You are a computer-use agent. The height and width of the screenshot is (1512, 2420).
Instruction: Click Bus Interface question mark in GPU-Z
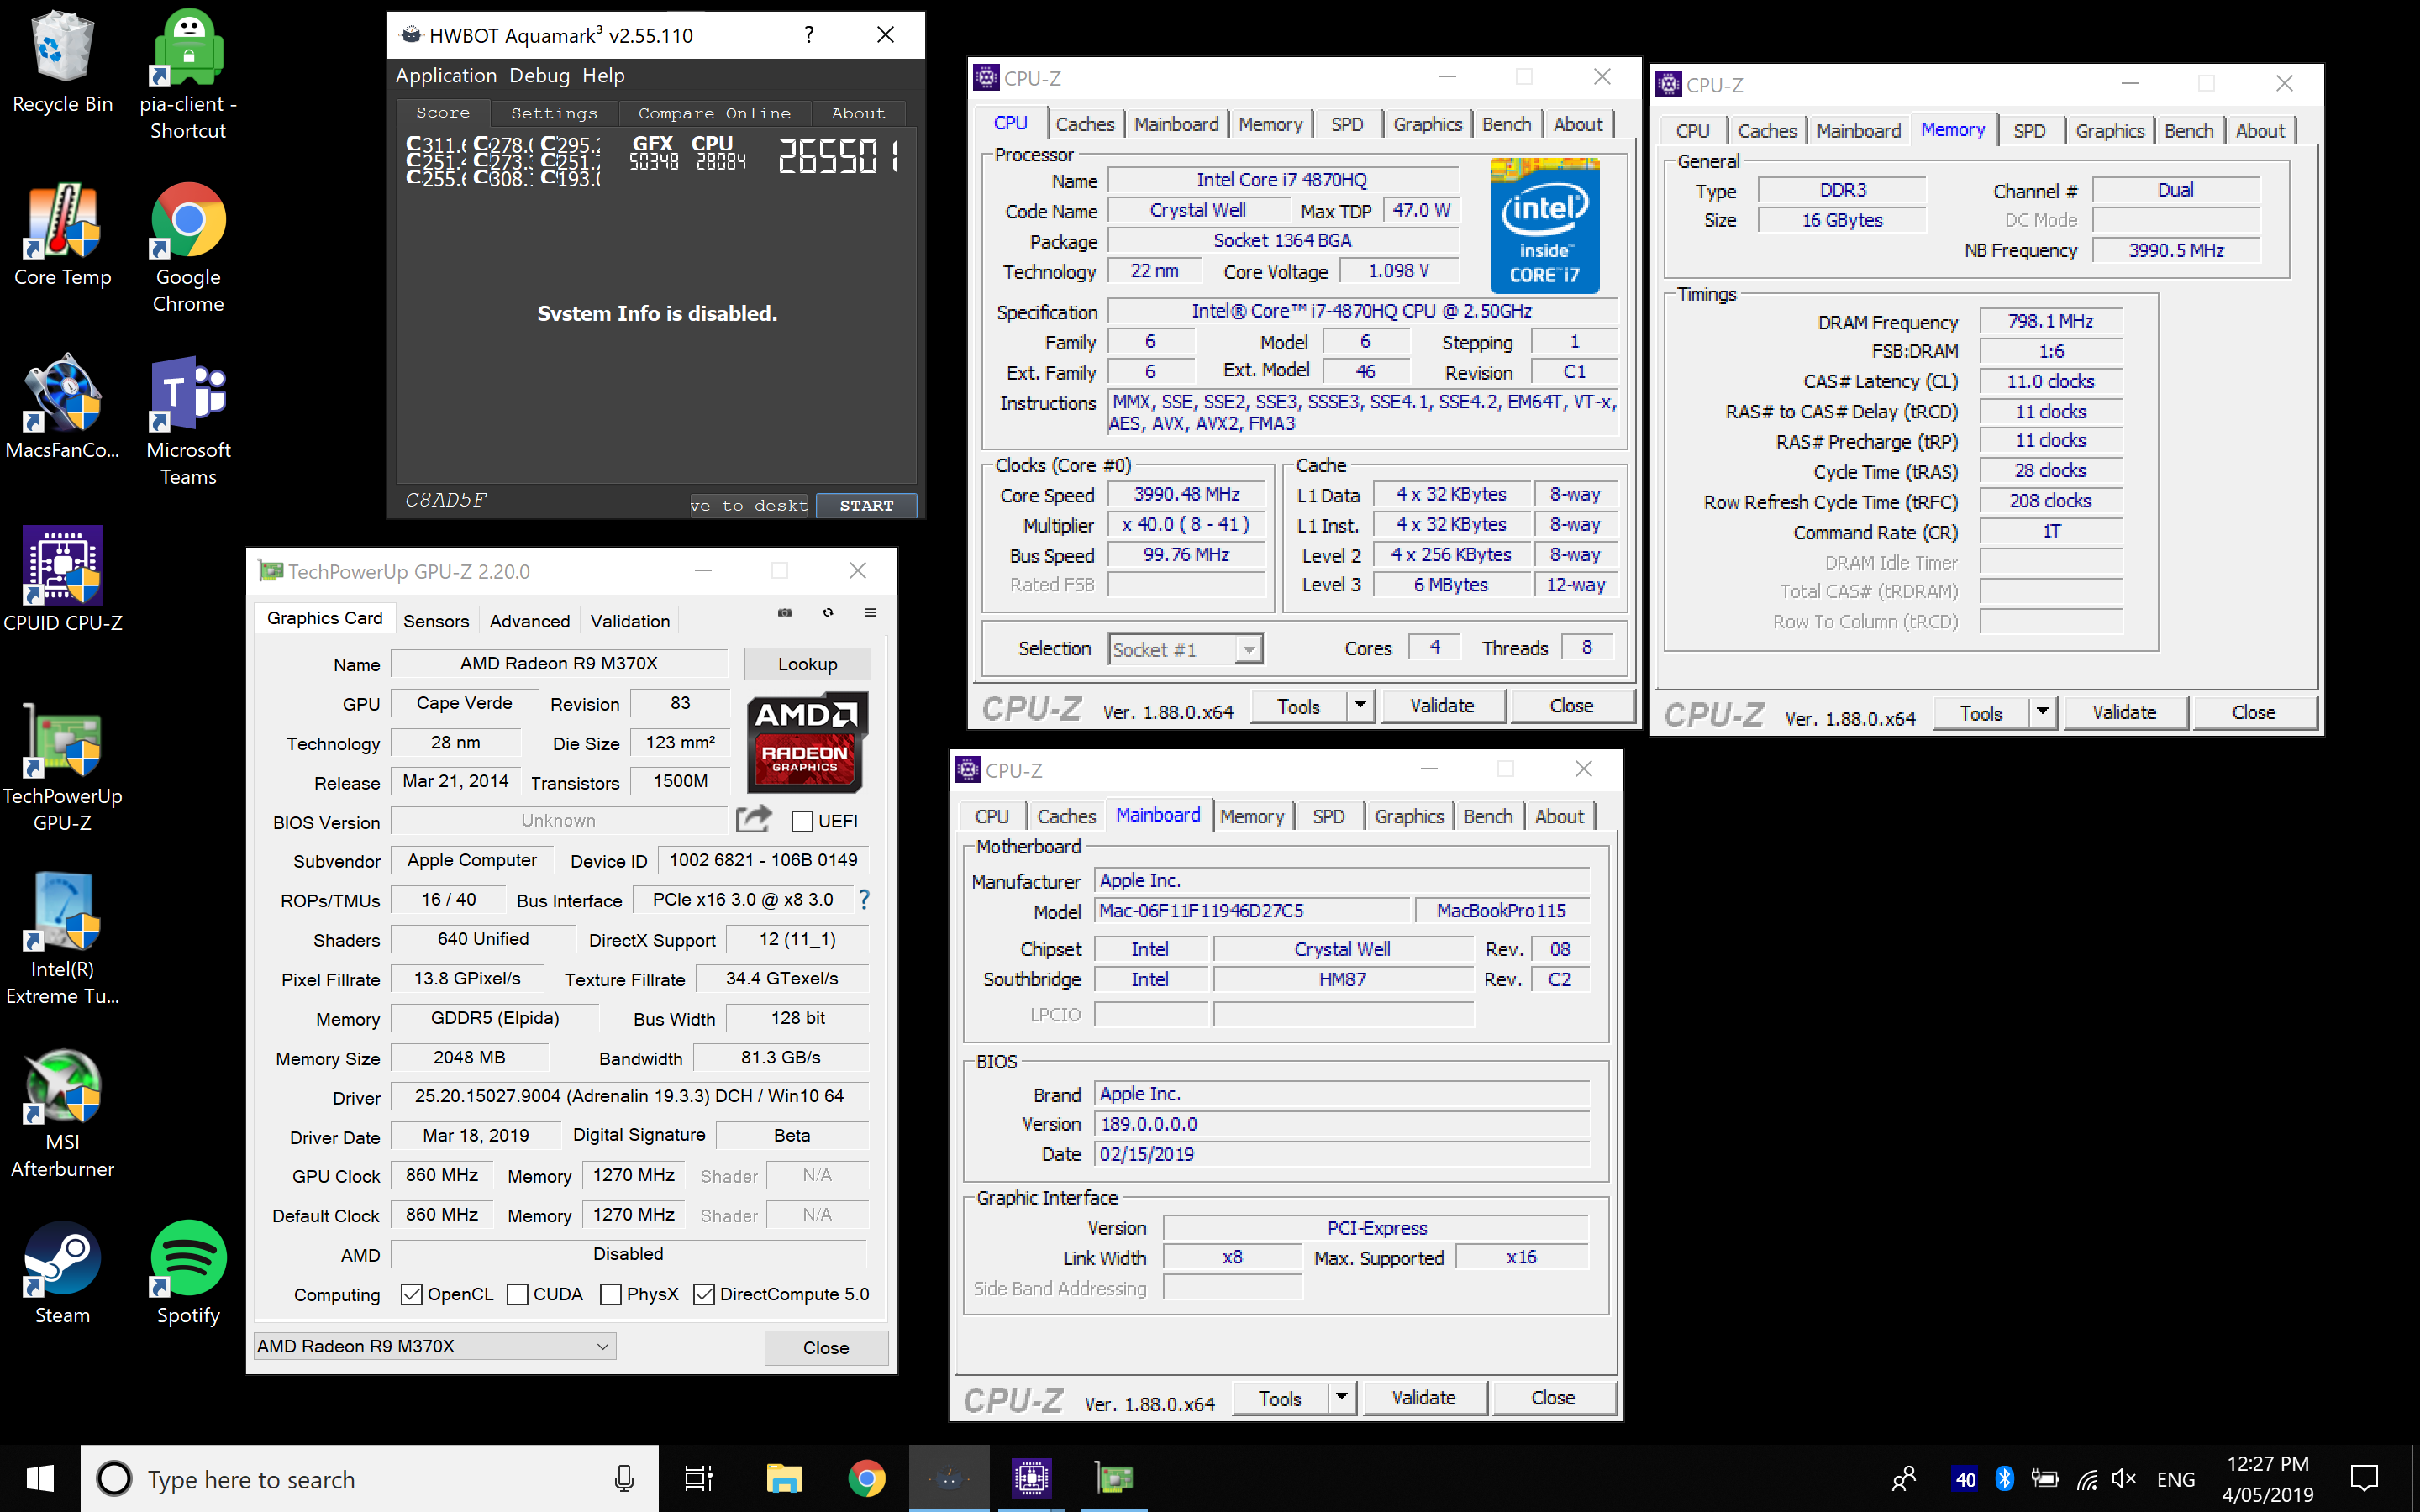tap(864, 899)
